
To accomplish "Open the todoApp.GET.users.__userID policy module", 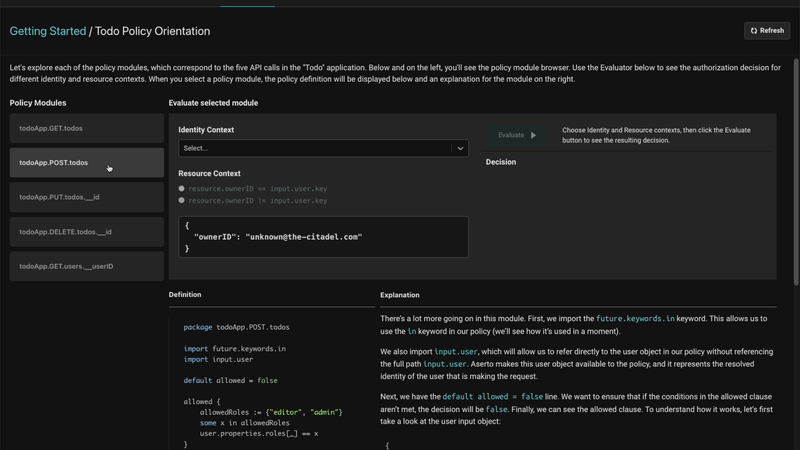I will (x=87, y=266).
